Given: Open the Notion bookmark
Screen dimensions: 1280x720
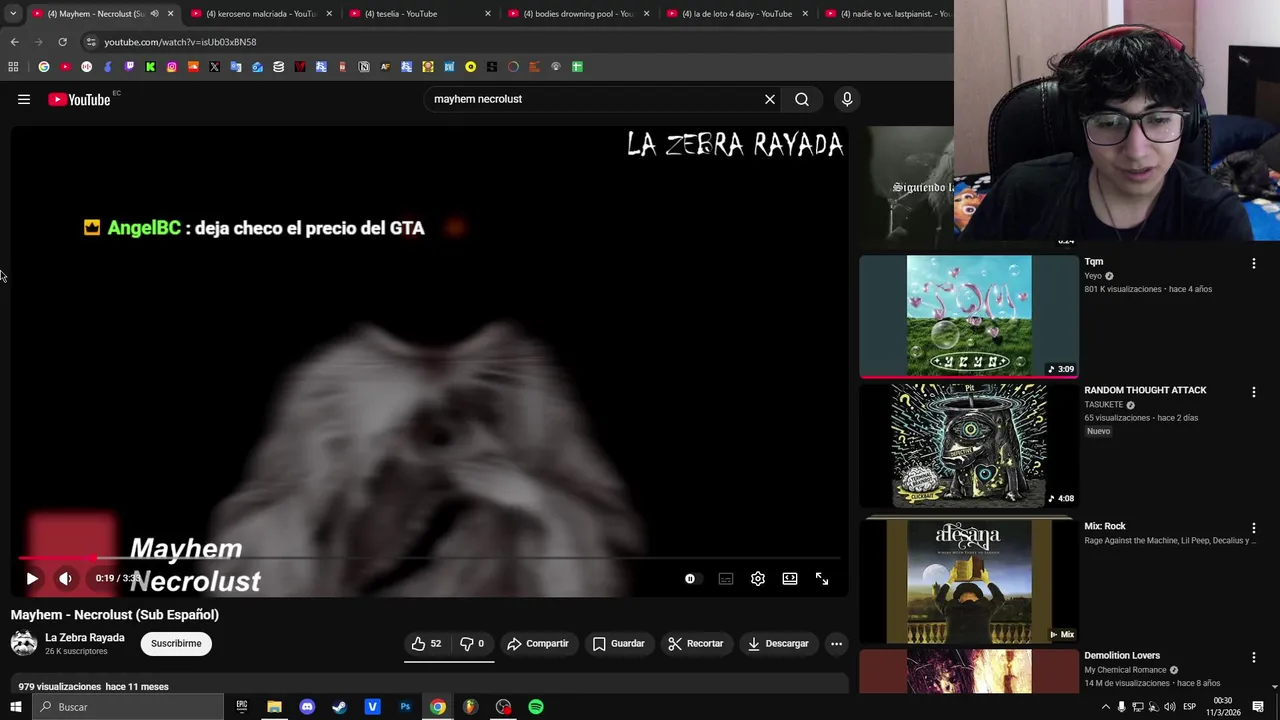Looking at the screenshot, I should [x=364, y=67].
